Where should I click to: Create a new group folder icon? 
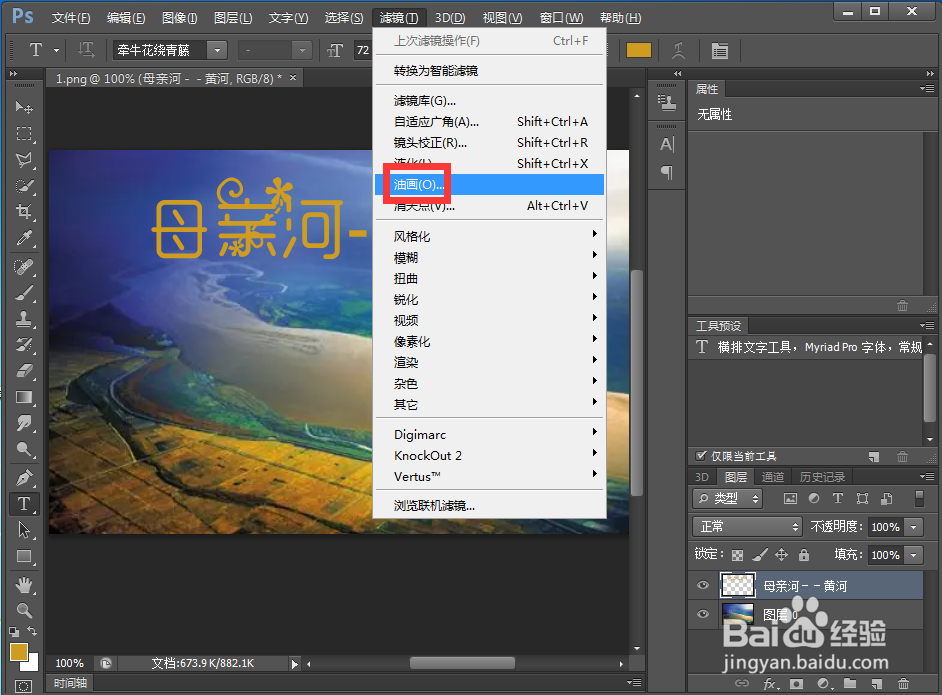pyautogui.click(x=849, y=684)
